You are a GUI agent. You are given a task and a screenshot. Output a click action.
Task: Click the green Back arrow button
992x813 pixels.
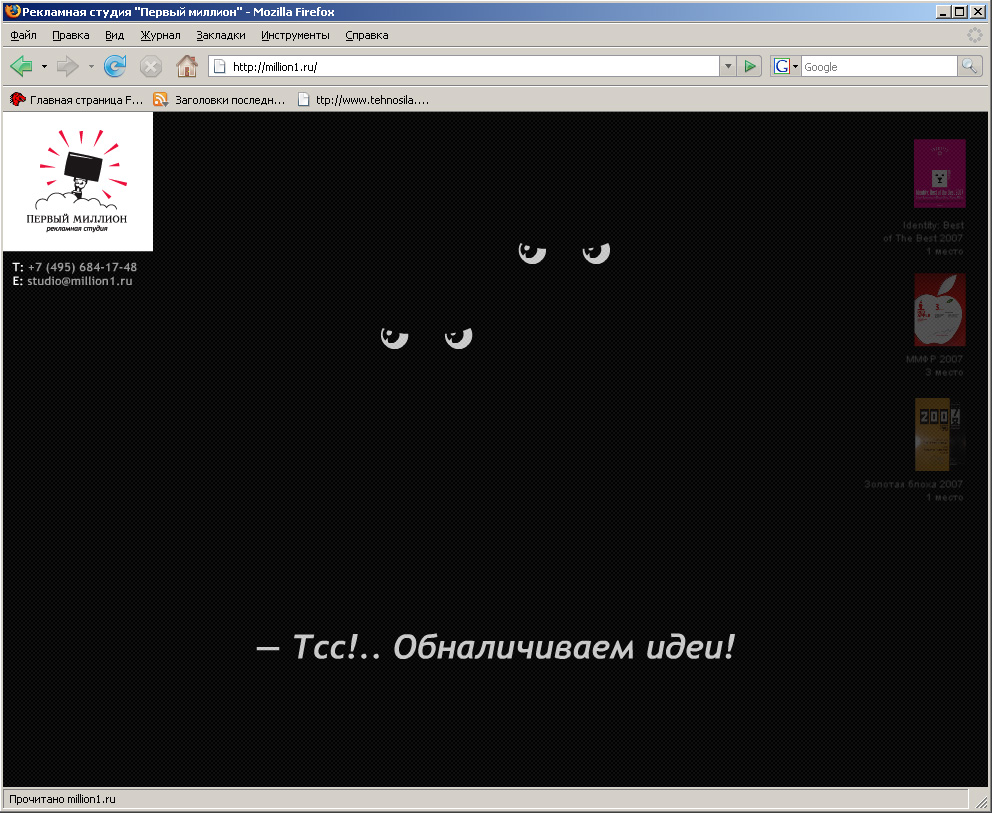click(x=22, y=66)
